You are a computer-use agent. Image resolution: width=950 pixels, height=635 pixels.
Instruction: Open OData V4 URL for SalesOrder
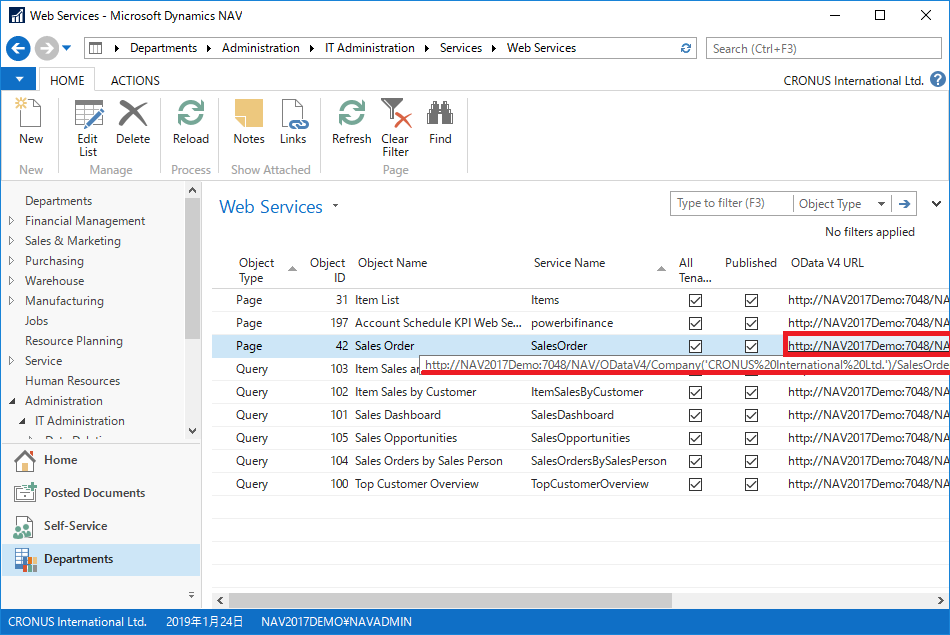[x=868, y=346]
